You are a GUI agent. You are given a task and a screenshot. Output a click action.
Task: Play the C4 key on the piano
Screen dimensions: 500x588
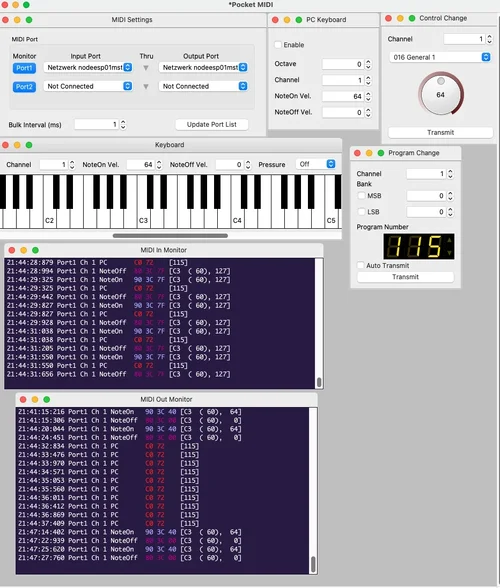pyautogui.click(x=237, y=220)
